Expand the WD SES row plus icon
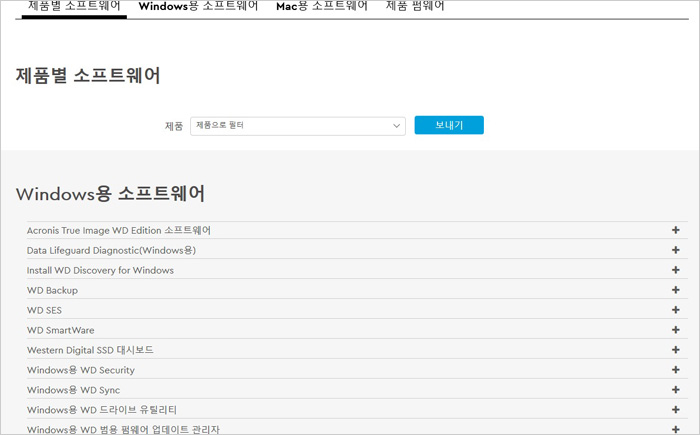This screenshot has height=435, width=700. click(675, 310)
